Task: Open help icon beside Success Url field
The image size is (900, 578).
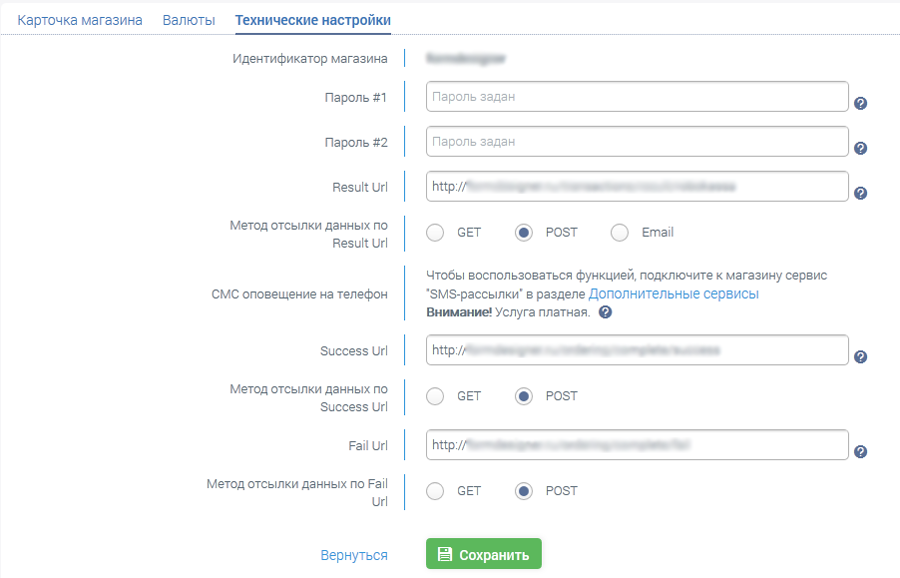Action: (860, 357)
